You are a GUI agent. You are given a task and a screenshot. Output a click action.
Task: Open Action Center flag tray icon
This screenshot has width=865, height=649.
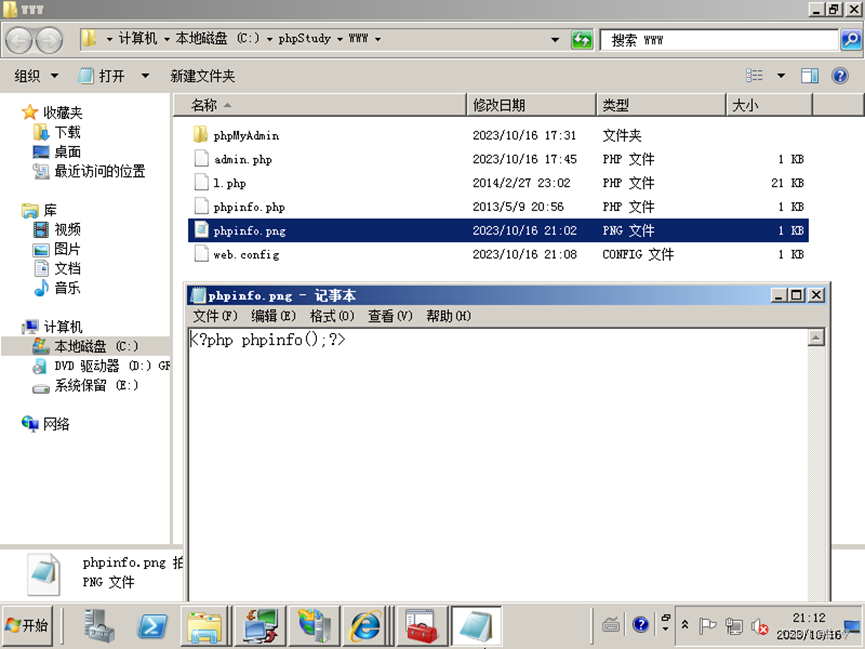pyautogui.click(x=707, y=626)
